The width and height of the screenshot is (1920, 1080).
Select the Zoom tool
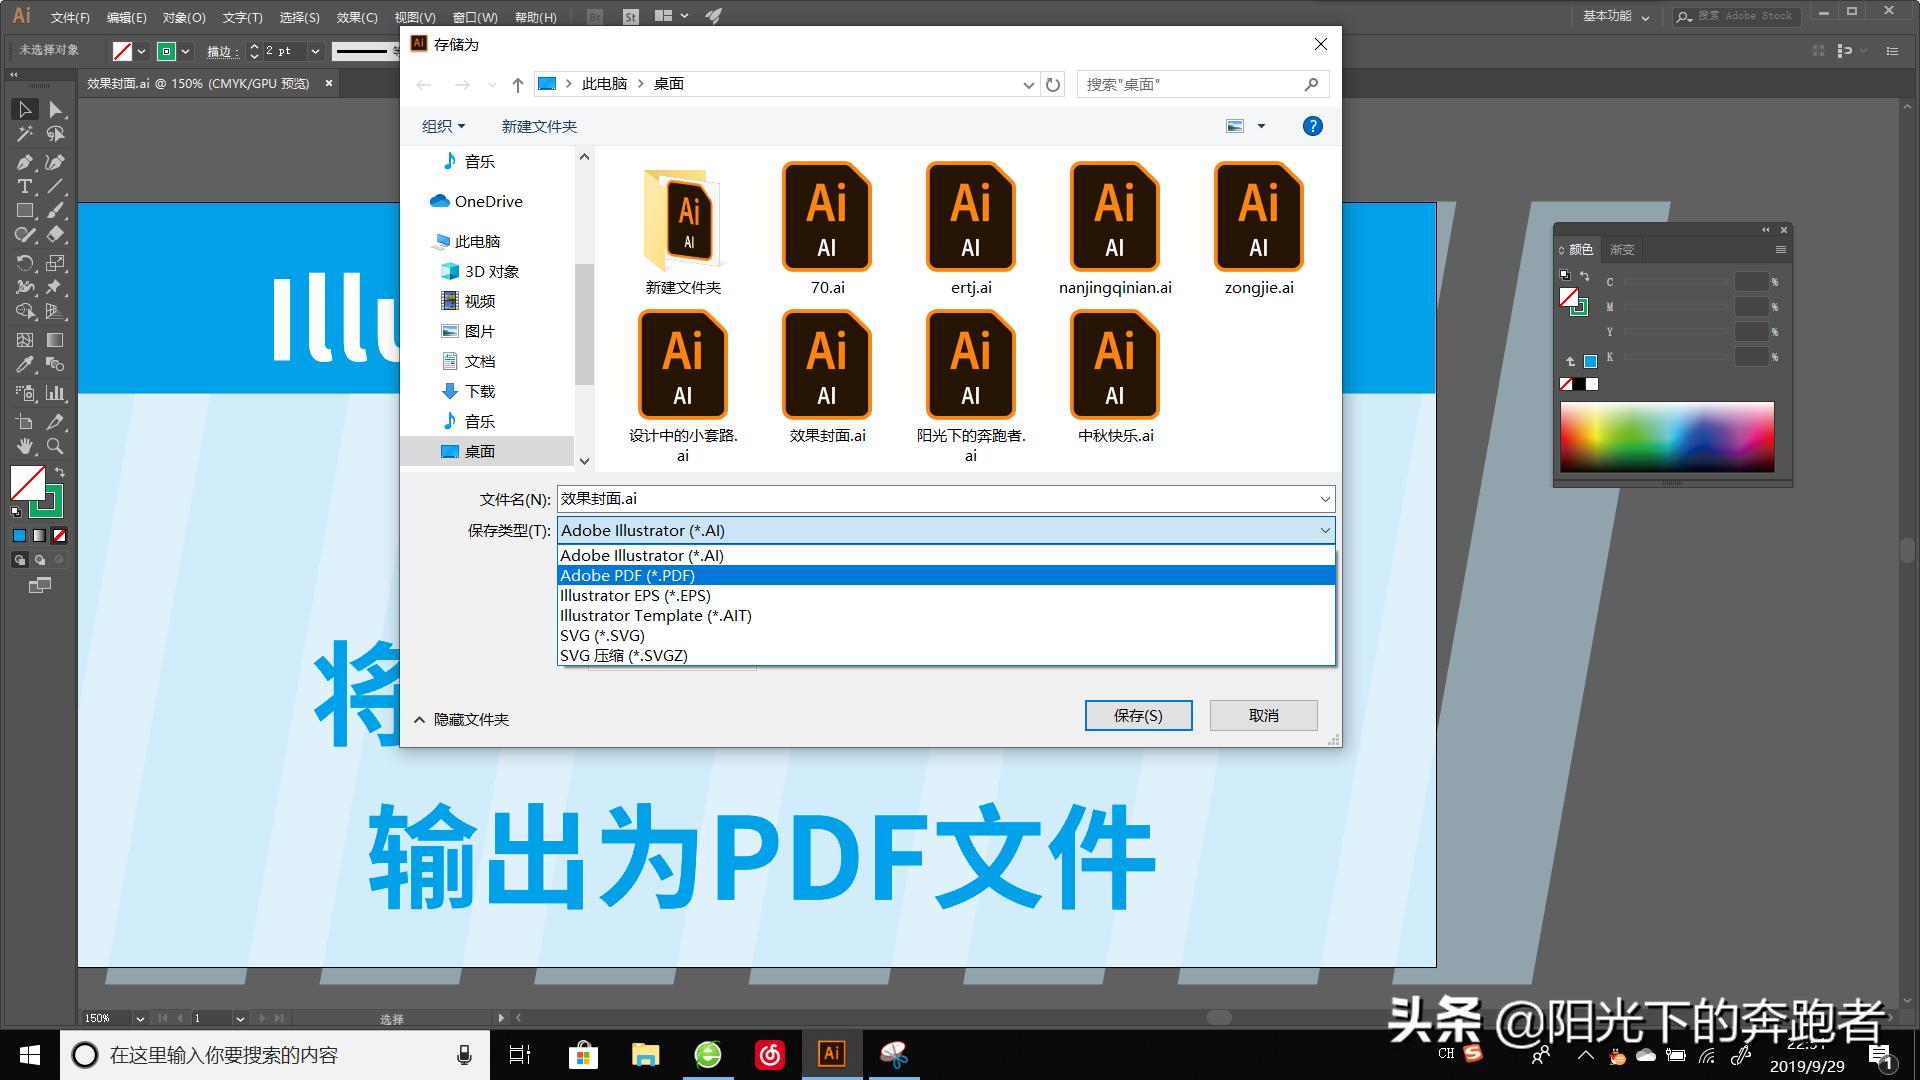coord(54,447)
